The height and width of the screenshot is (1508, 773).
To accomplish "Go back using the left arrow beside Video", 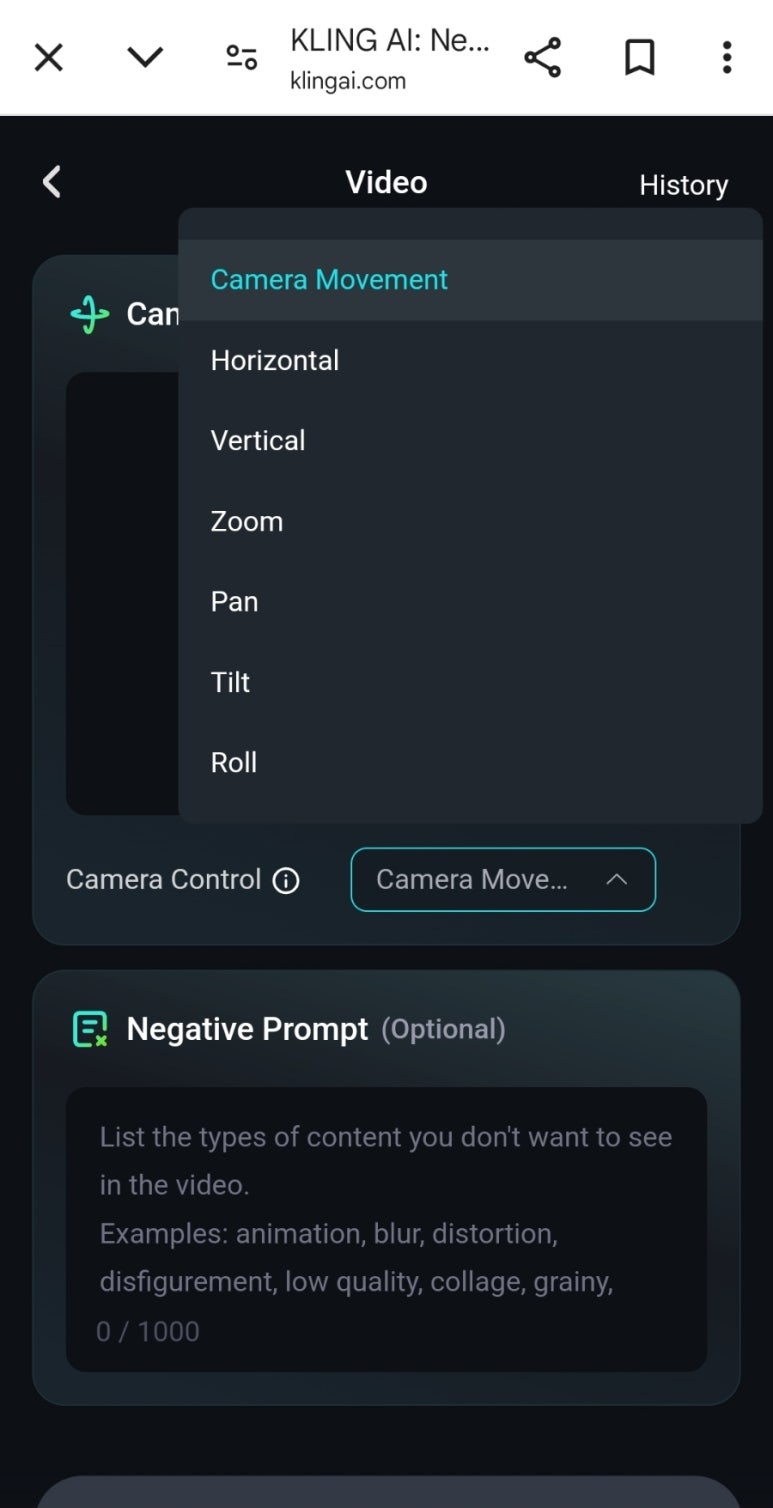I will [x=52, y=182].
